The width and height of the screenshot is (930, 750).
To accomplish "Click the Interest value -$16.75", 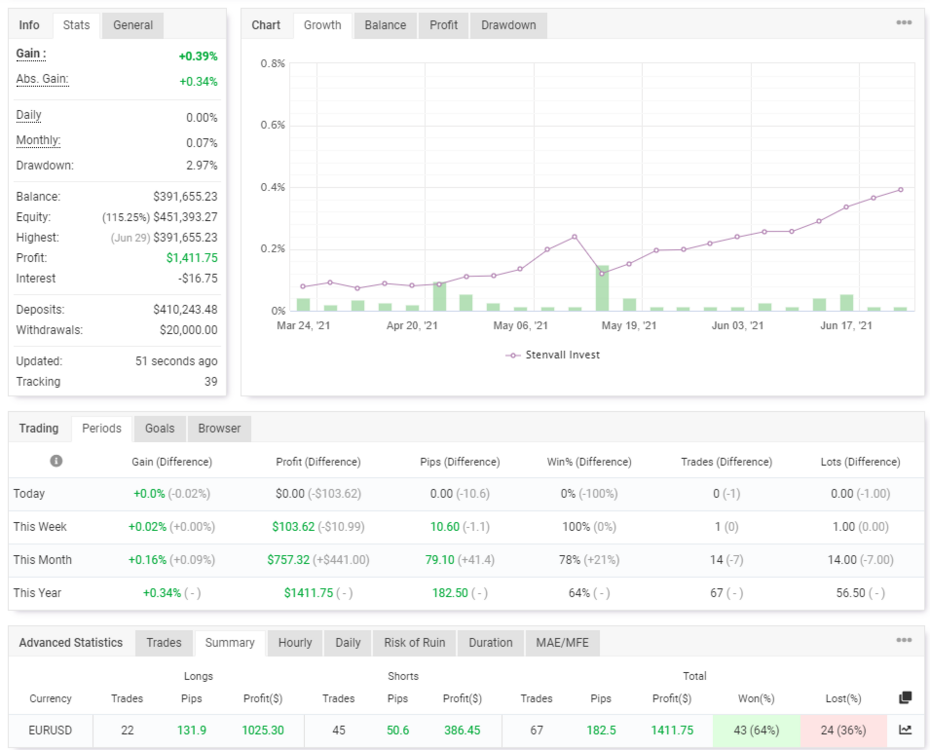I will click(198, 278).
